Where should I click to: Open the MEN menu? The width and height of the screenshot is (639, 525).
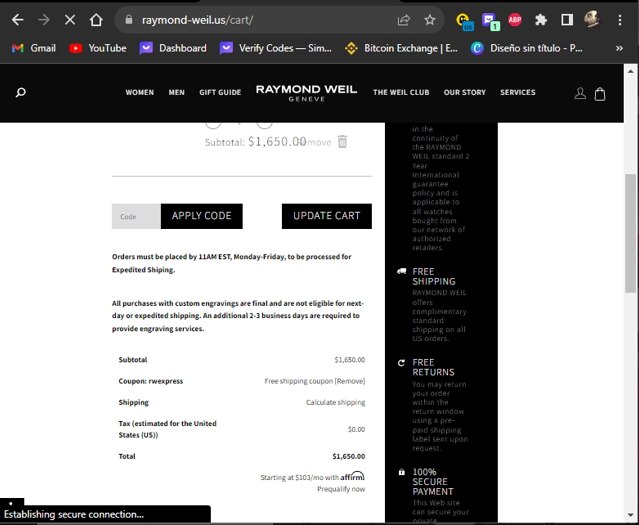176,93
